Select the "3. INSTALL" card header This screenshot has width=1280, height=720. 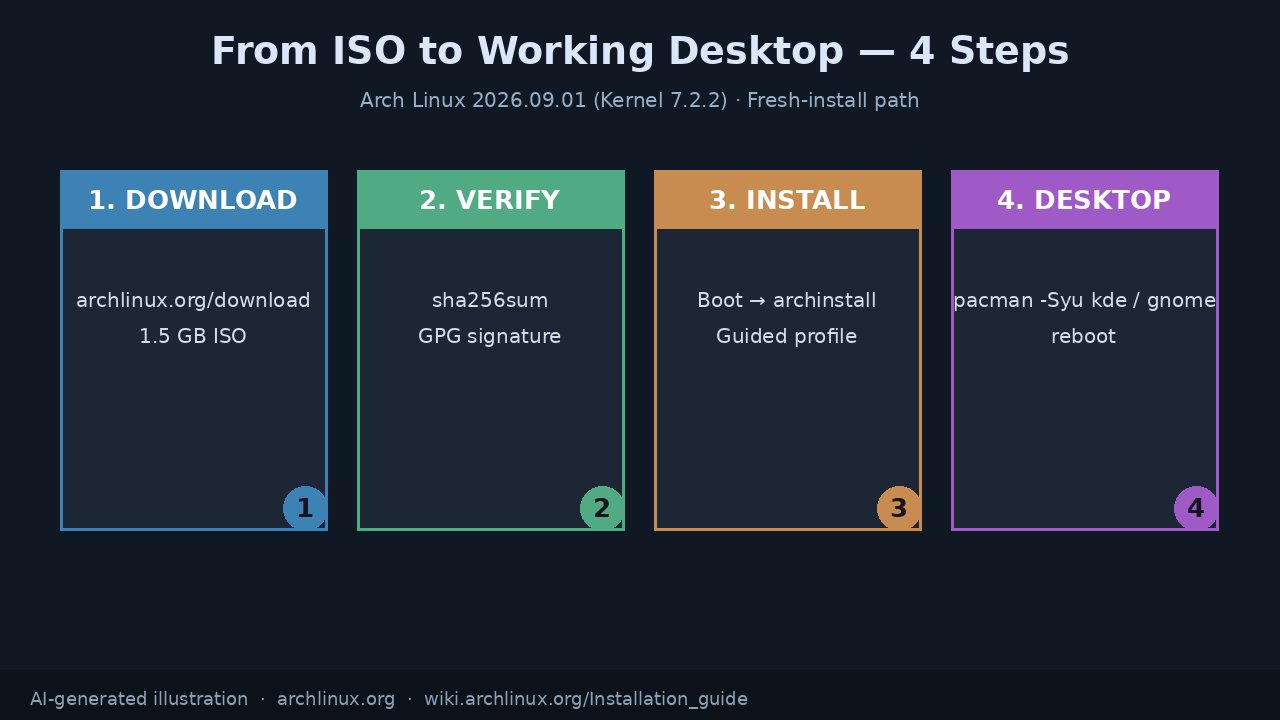pyautogui.click(x=788, y=200)
